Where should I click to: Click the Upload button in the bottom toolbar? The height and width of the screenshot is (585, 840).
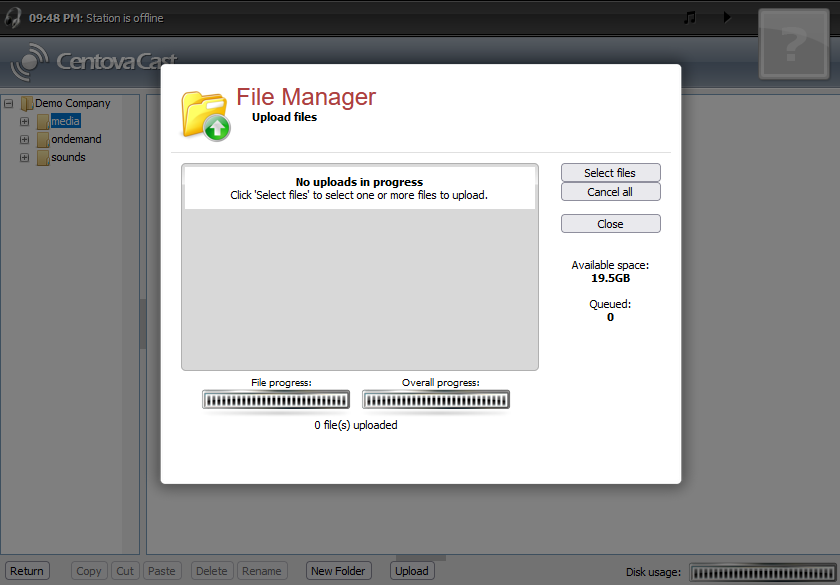click(411, 571)
